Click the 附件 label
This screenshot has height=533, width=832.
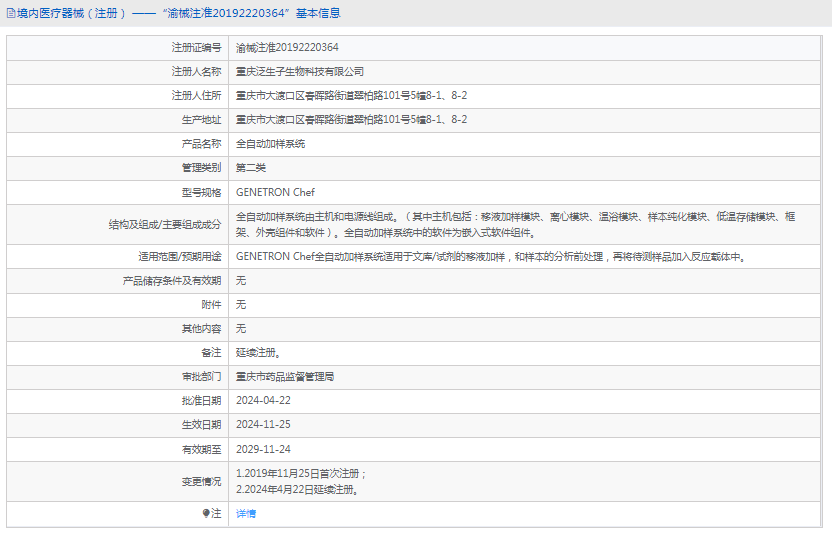(x=211, y=305)
